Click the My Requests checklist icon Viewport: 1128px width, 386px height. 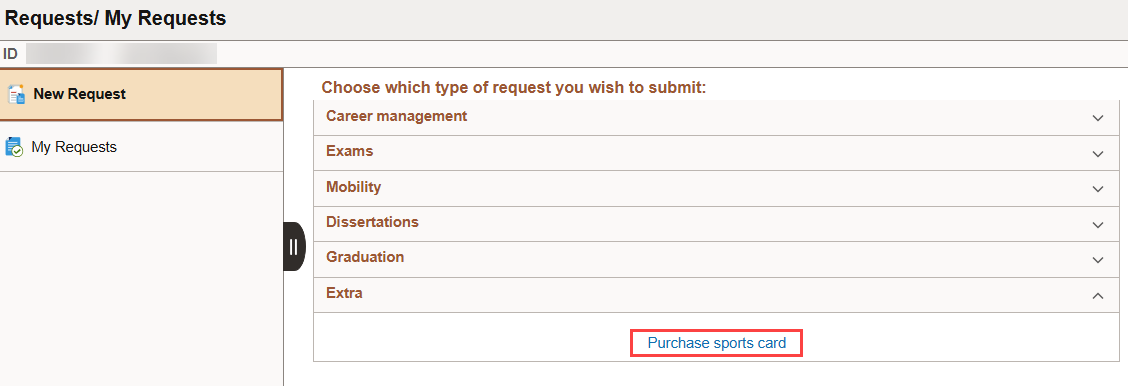click(14, 147)
